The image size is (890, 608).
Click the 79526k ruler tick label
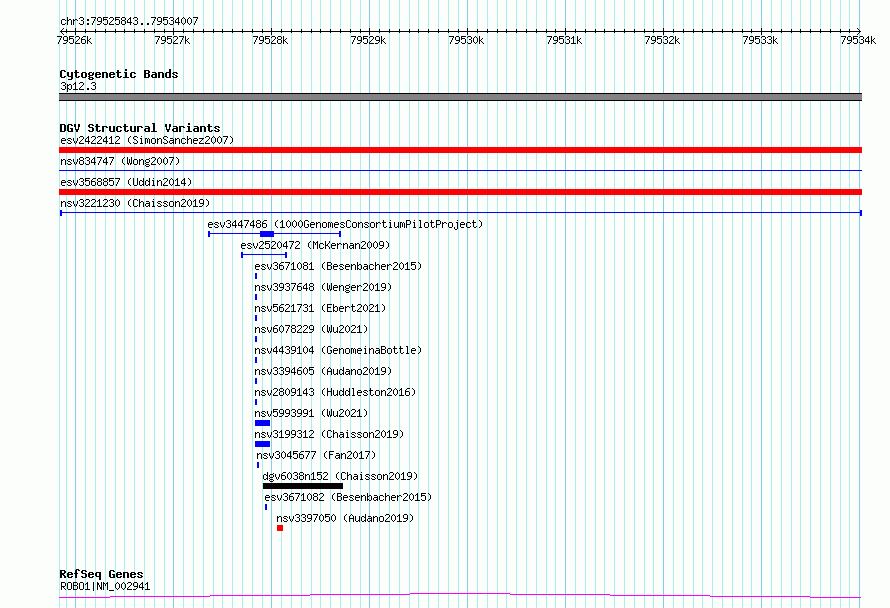74,40
